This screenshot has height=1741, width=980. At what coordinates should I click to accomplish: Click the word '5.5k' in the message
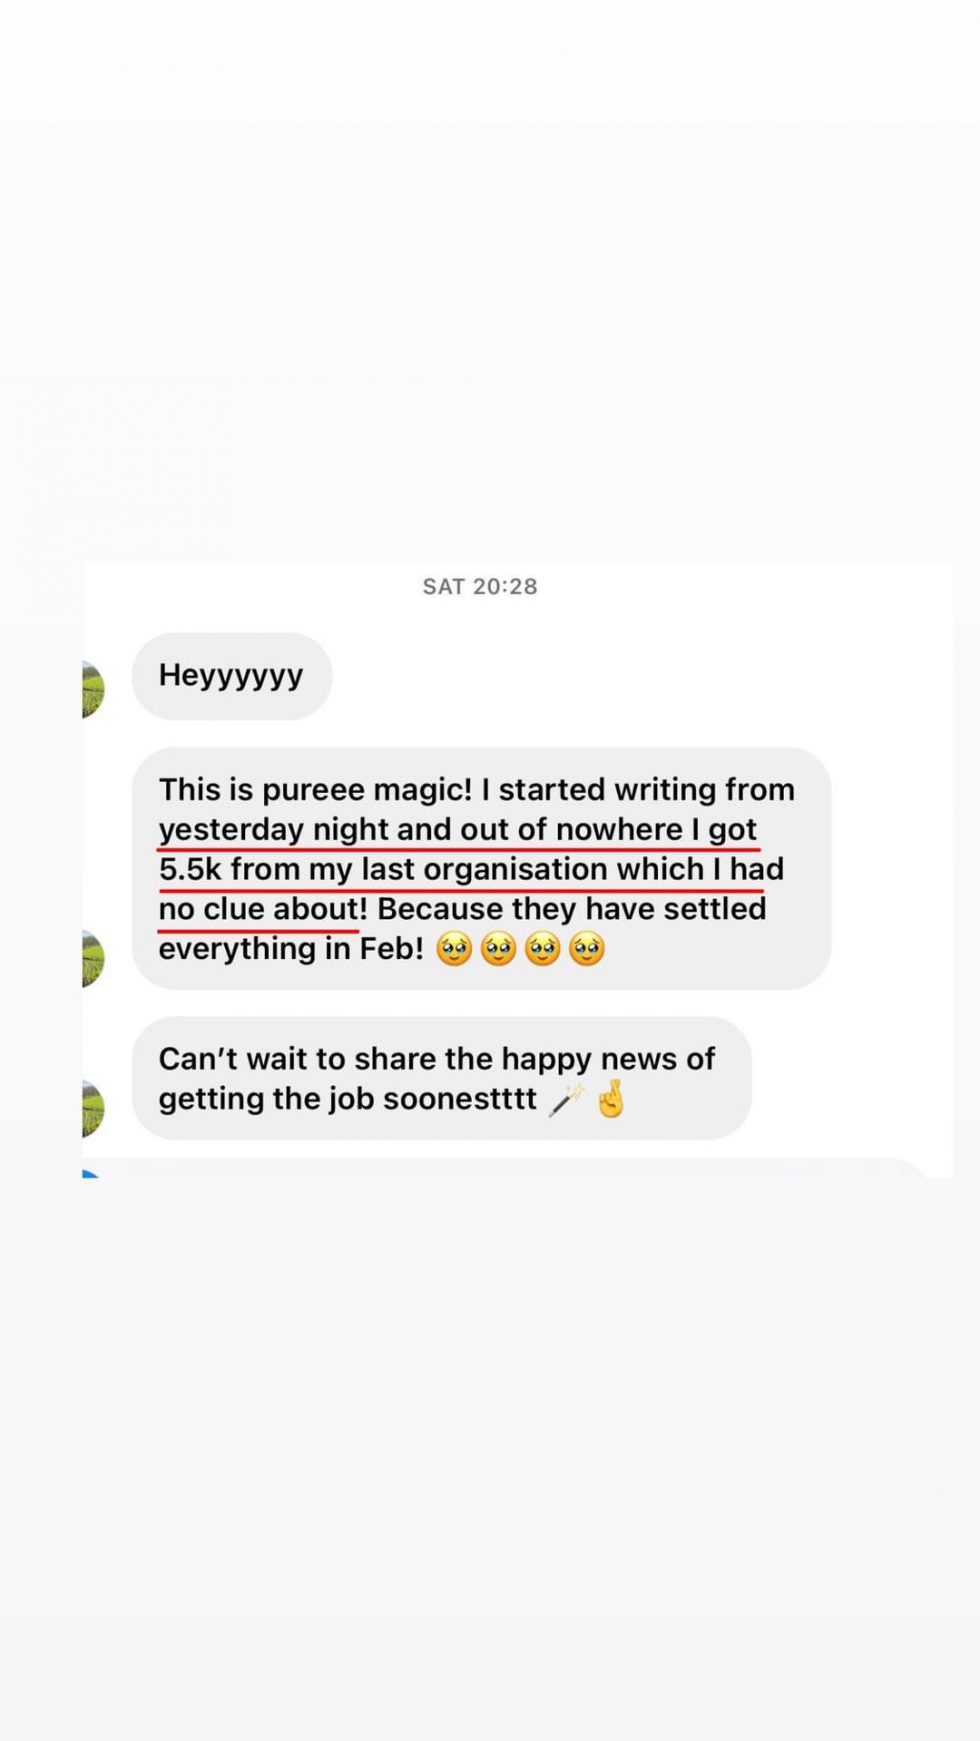pos(190,869)
